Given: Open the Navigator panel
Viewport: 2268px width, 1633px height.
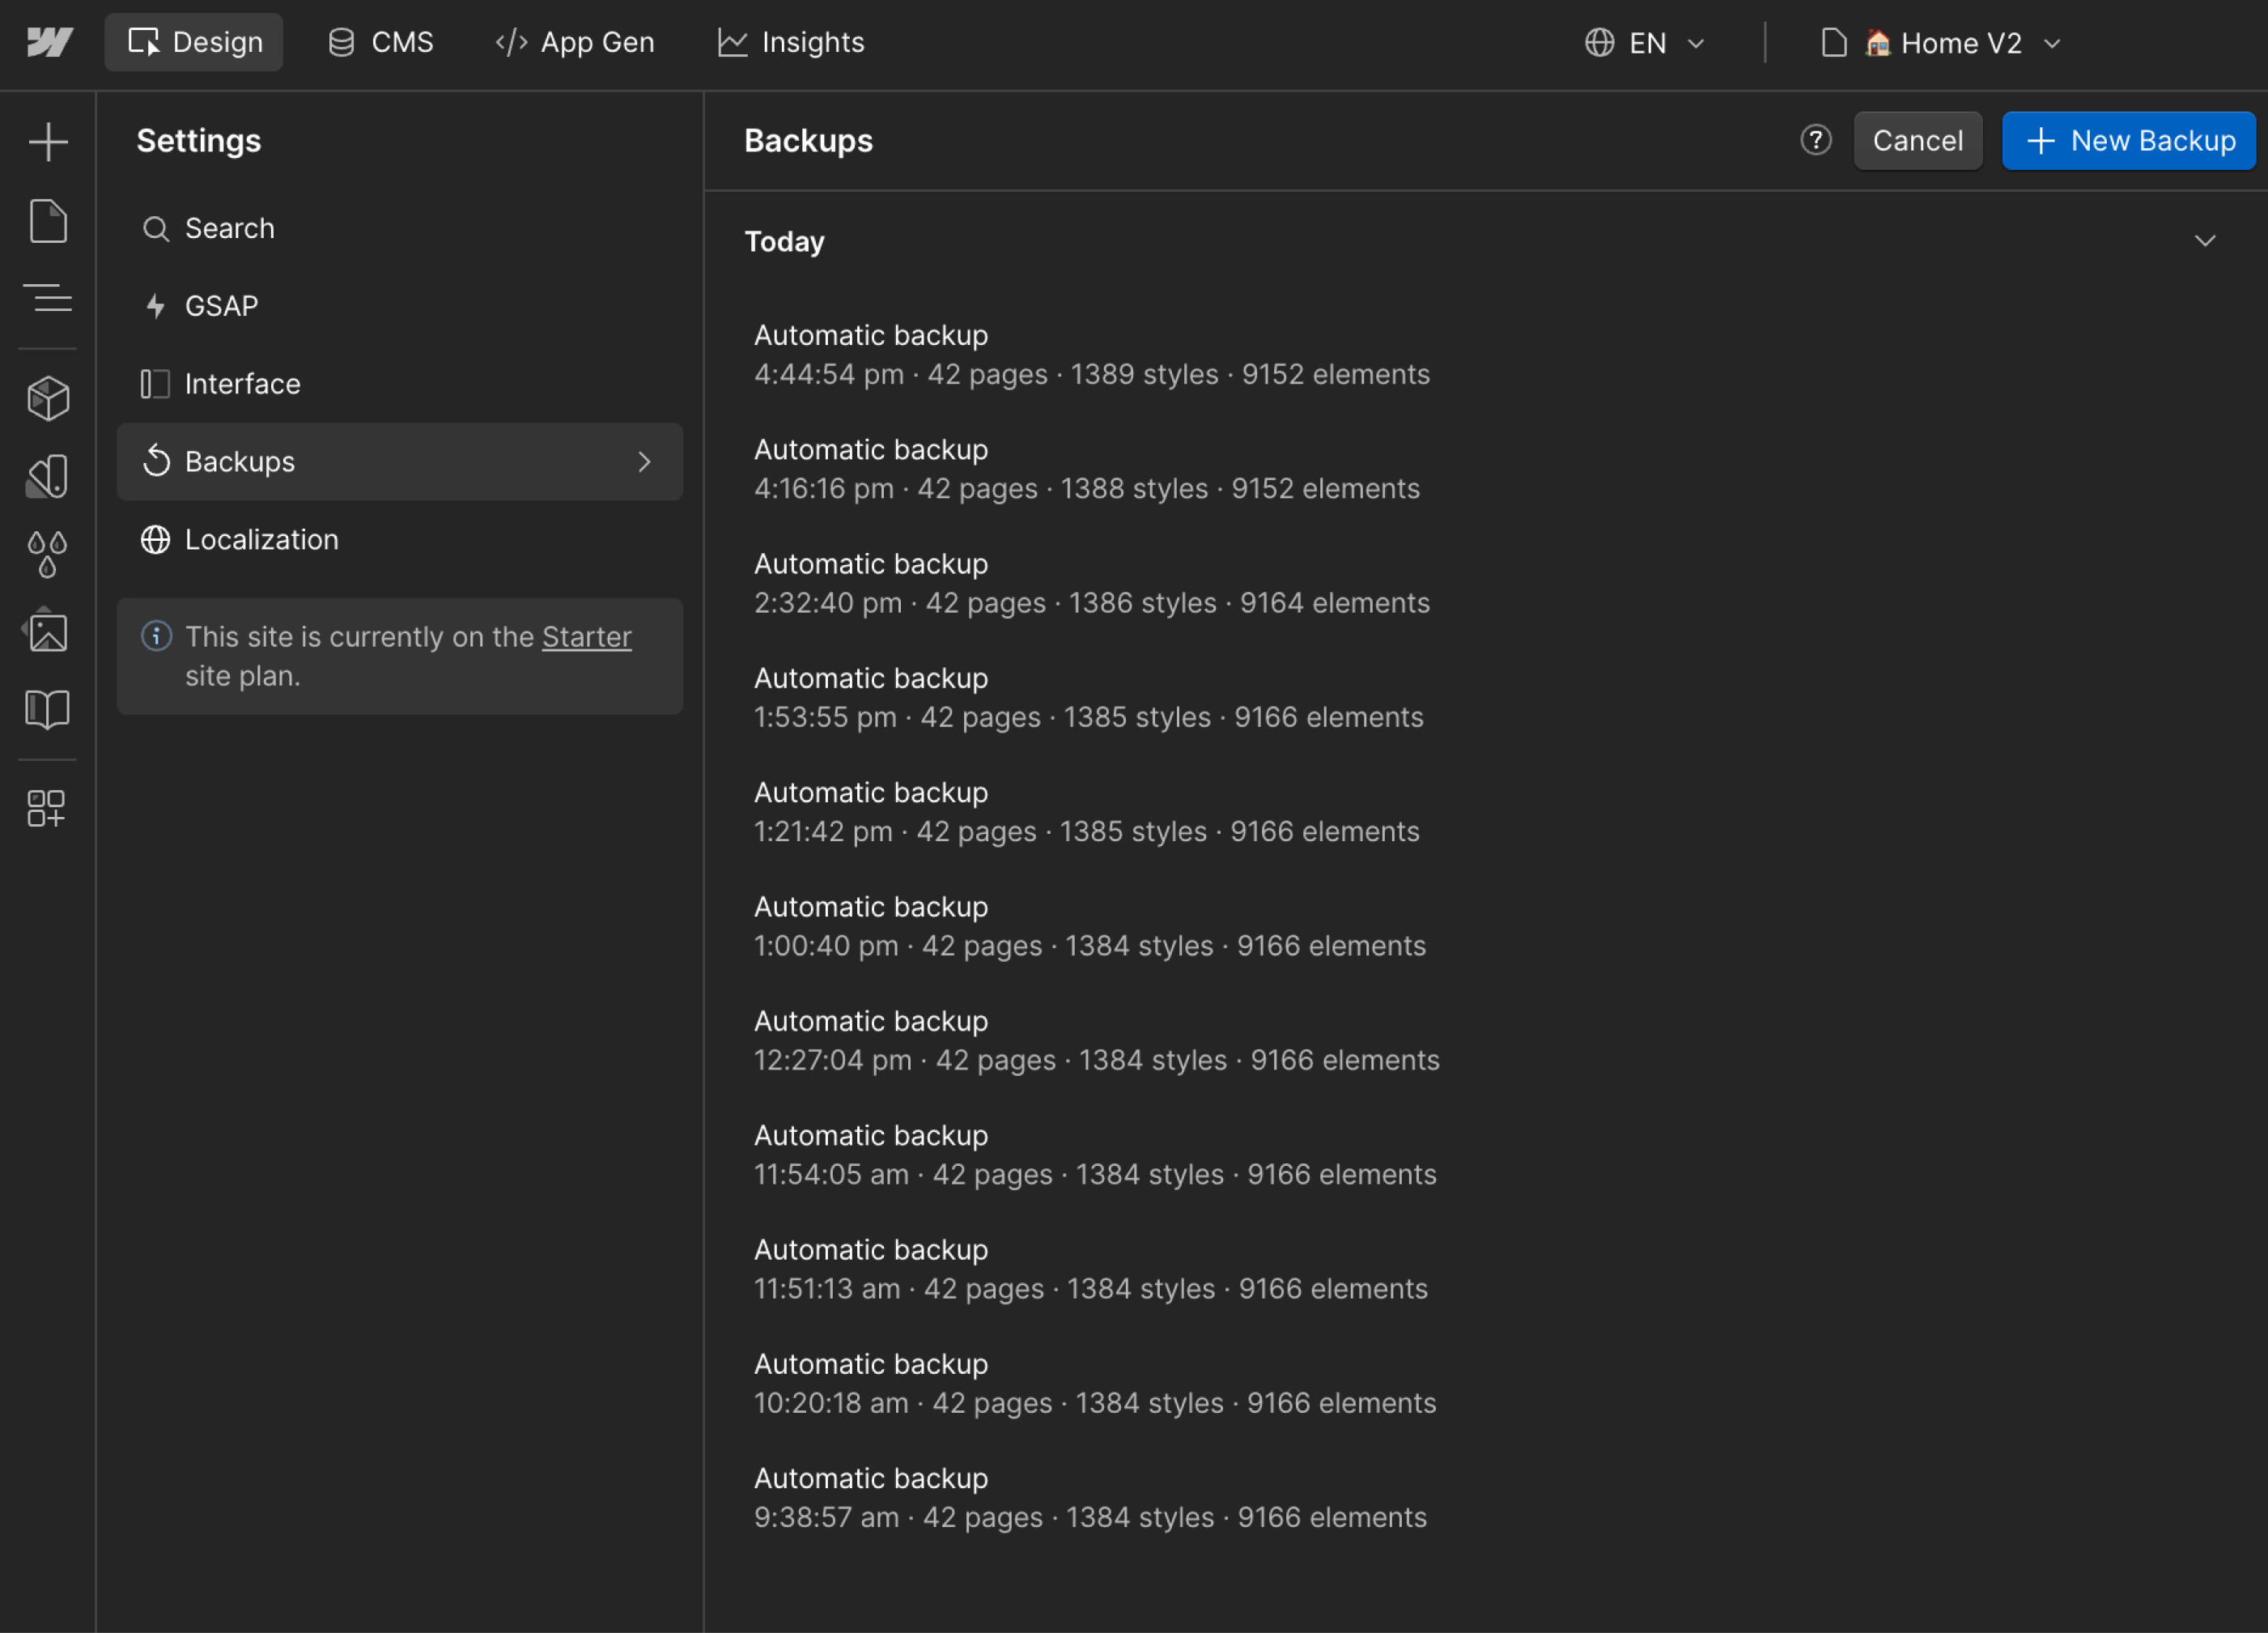Looking at the screenshot, I should 48,298.
